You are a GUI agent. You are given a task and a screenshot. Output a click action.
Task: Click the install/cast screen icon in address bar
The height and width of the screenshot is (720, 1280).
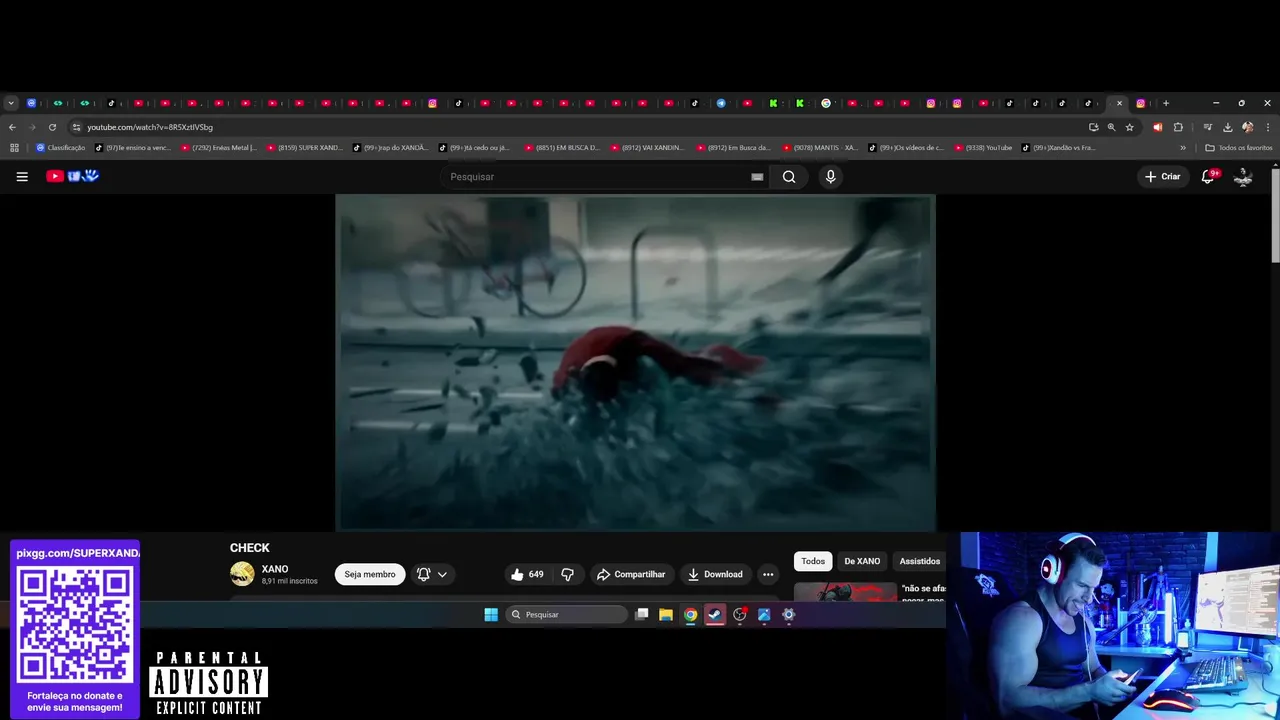(1093, 127)
